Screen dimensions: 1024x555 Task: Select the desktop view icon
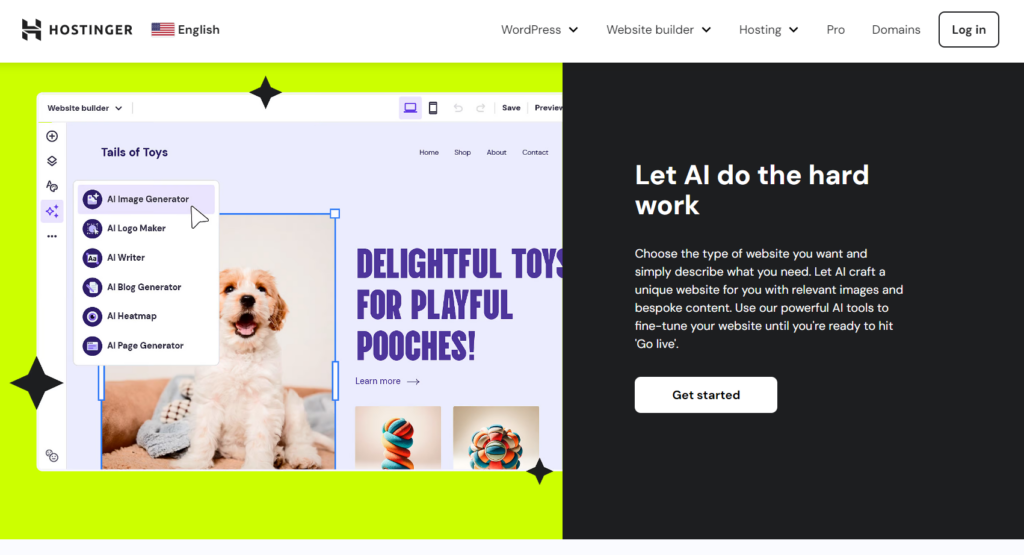tap(410, 108)
